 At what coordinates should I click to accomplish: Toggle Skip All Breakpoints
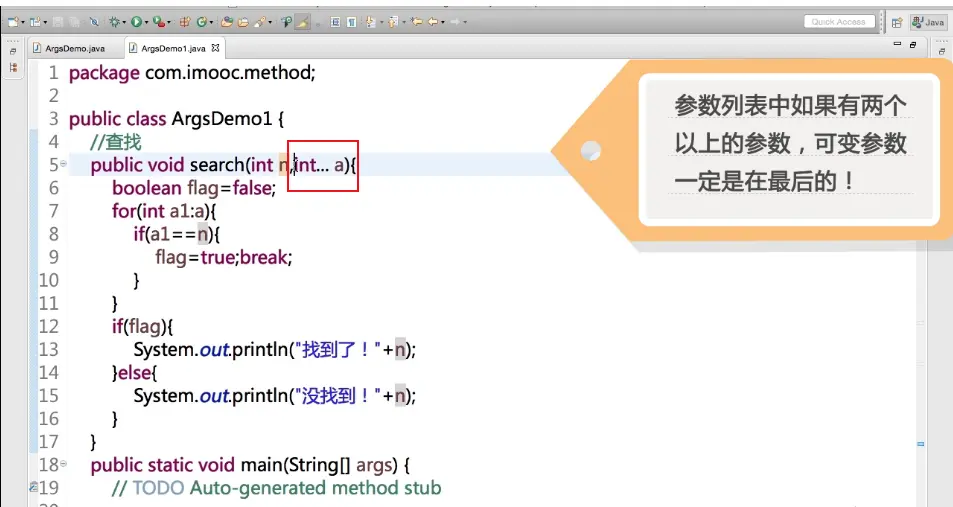coord(94,22)
